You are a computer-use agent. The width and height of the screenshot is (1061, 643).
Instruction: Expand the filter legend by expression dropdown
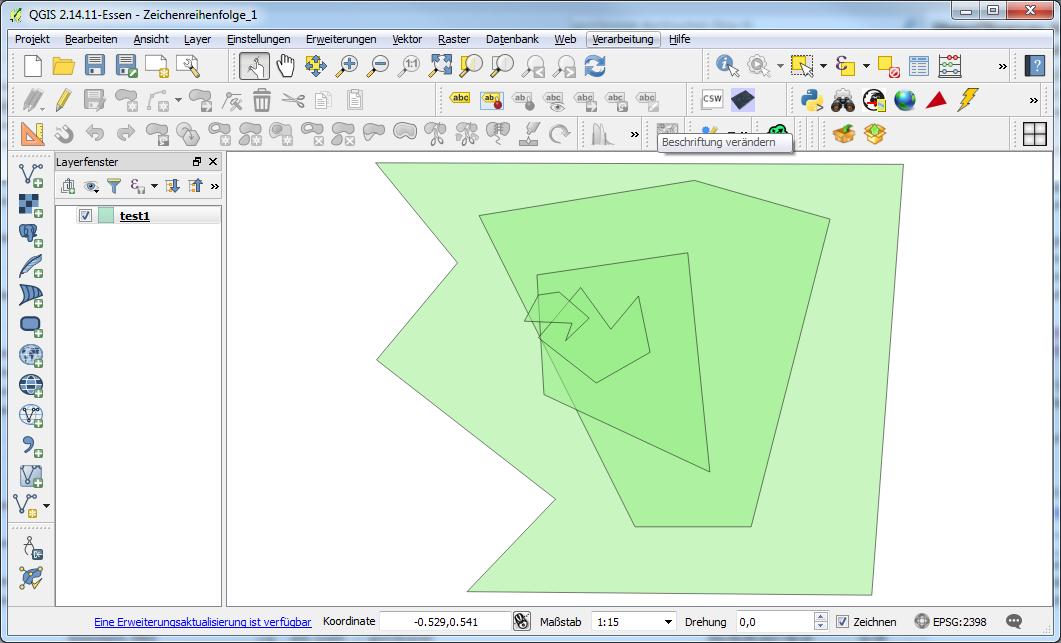pos(154,186)
